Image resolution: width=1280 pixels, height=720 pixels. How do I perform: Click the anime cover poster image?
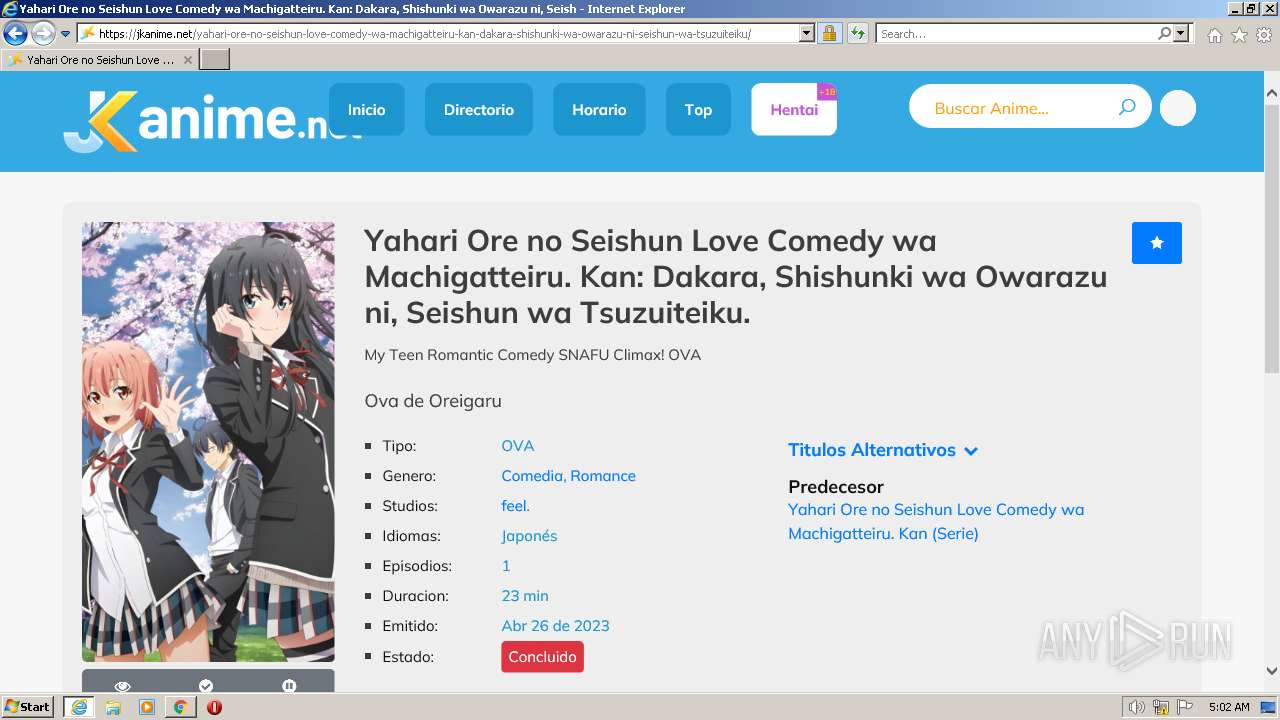[208, 442]
